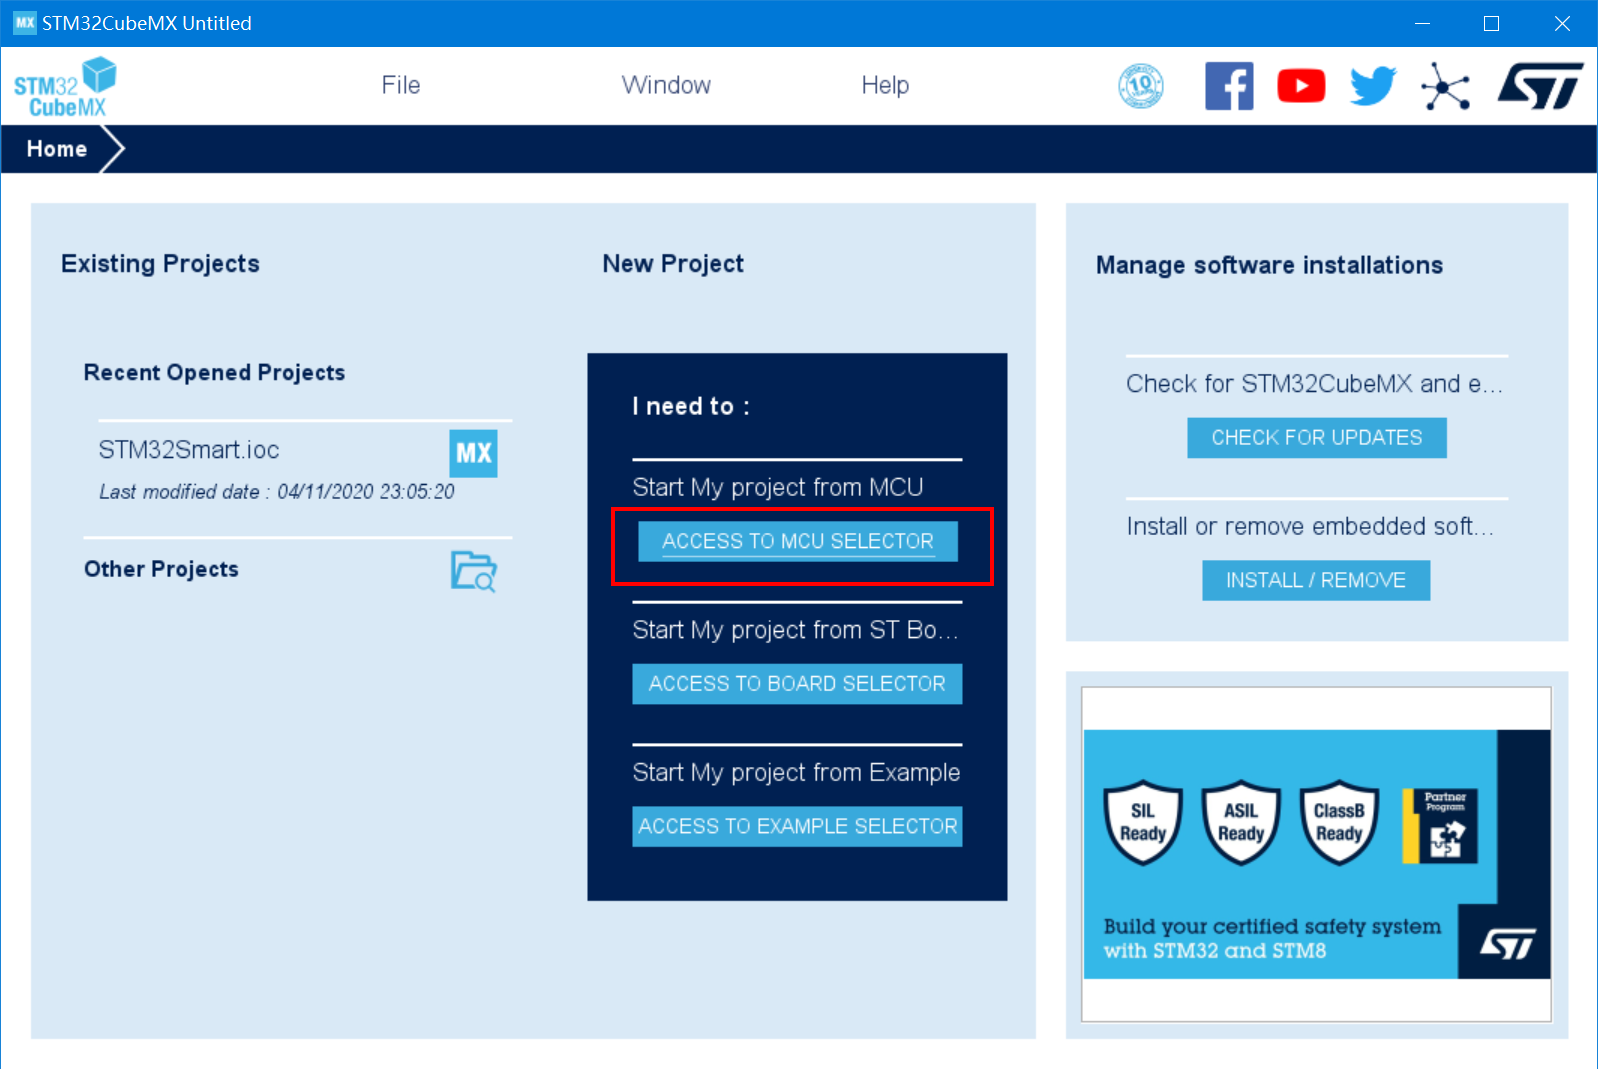Click 'Start My project from MCU' text

coord(778,487)
